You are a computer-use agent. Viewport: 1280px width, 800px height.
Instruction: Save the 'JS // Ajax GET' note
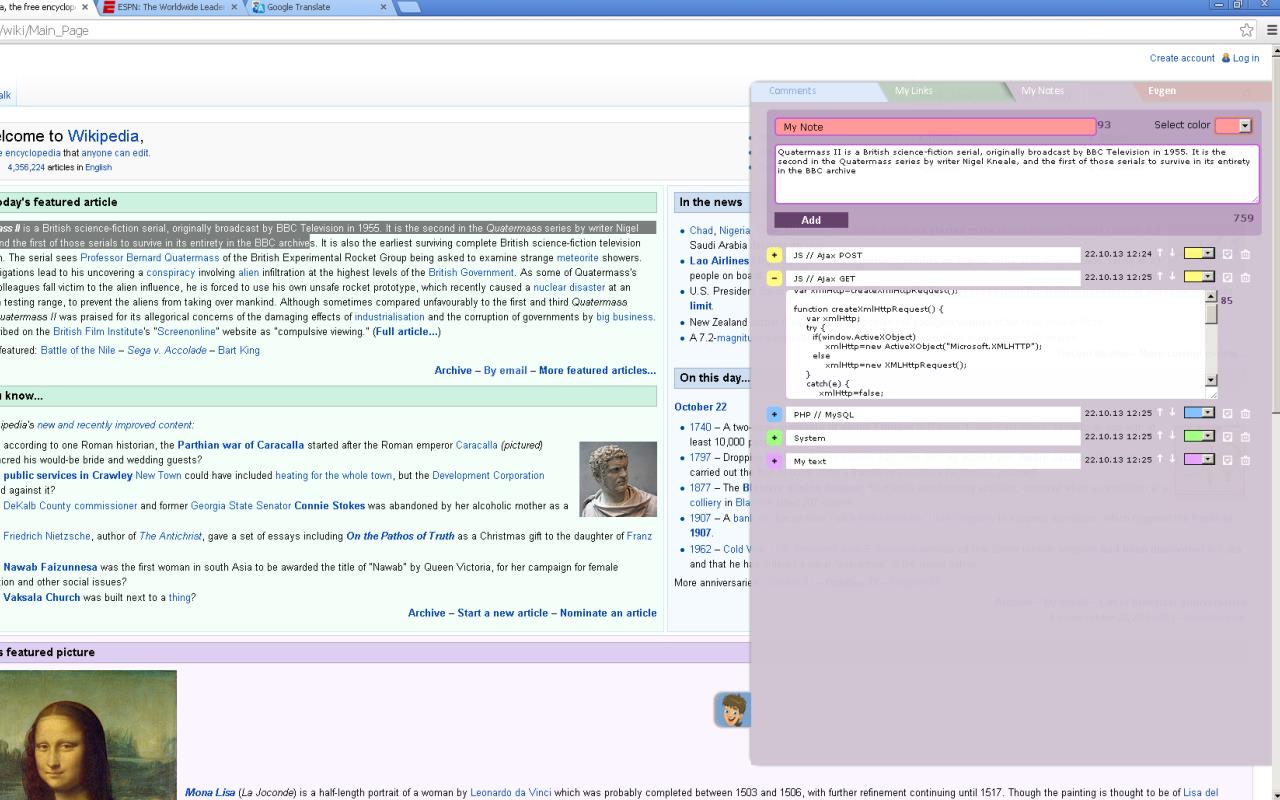1228,277
